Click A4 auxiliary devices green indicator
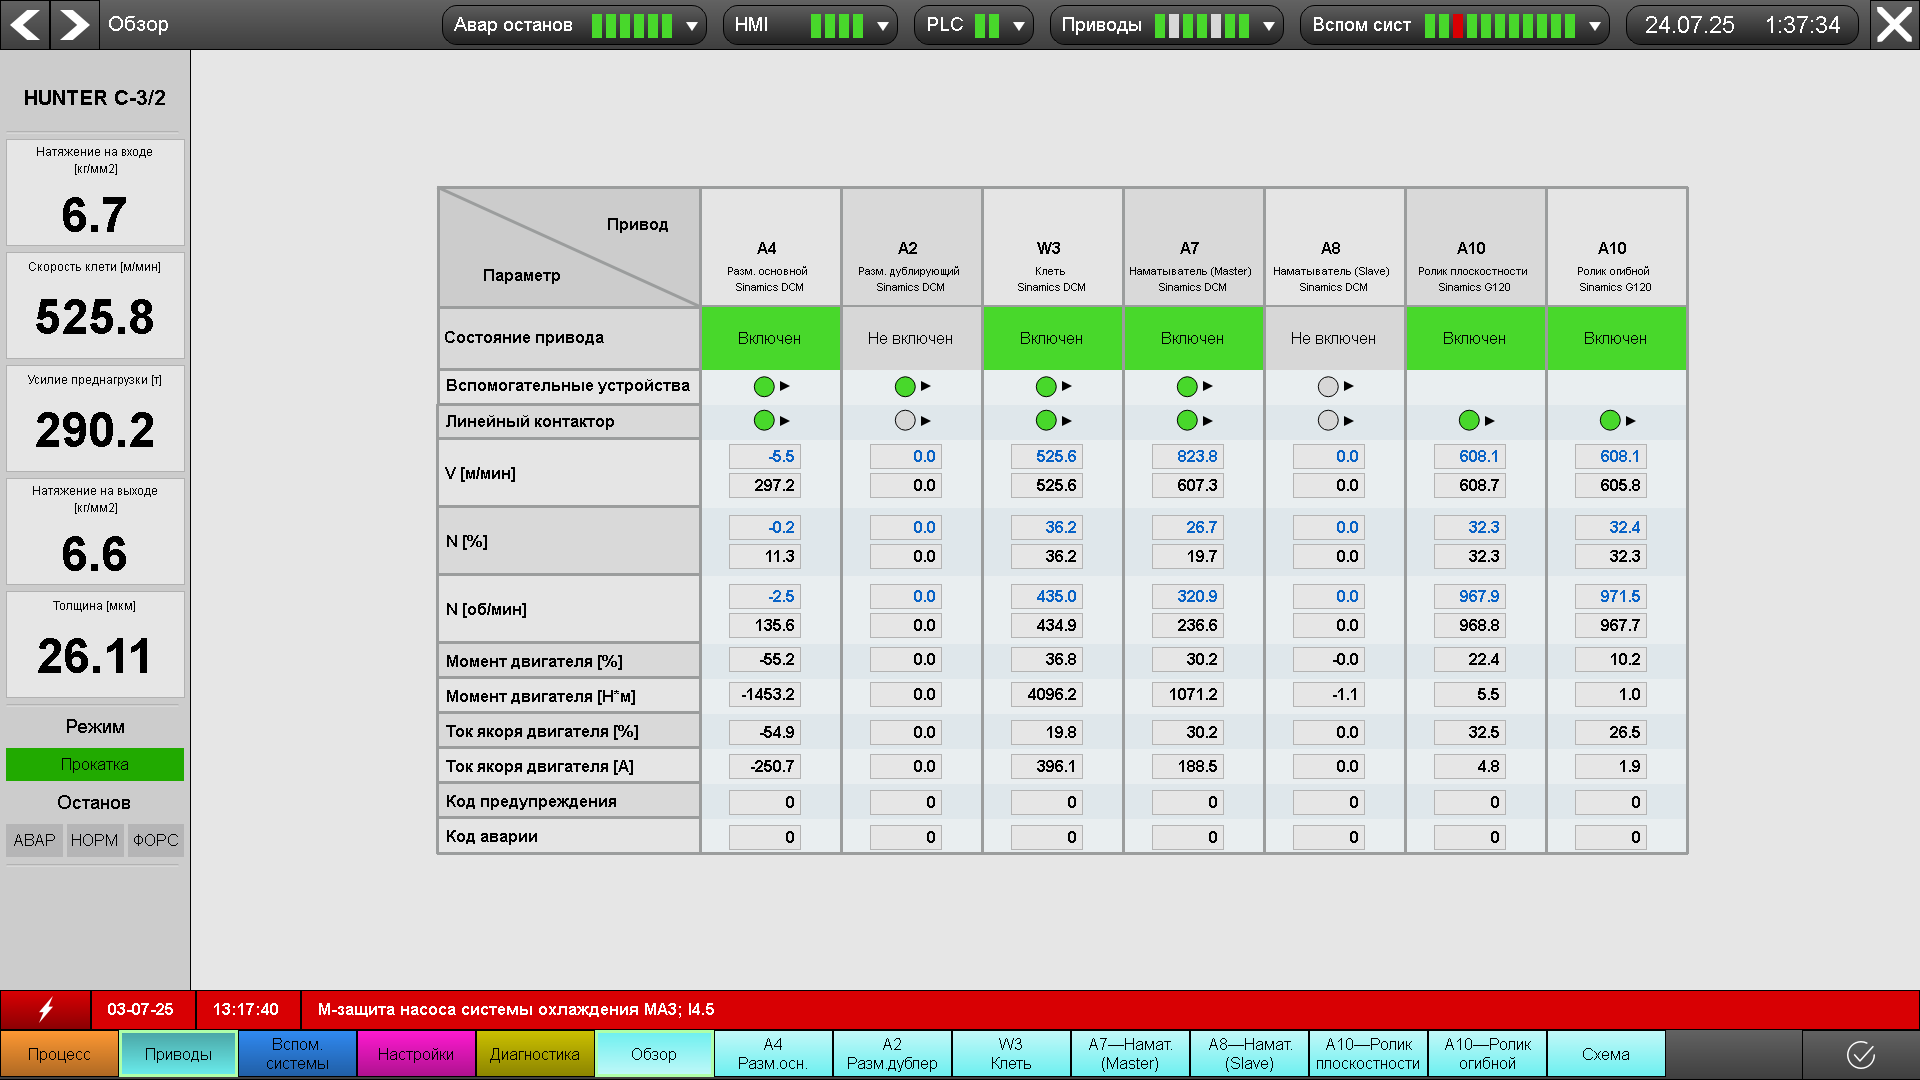The image size is (1920, 1080). pos(764,386)
